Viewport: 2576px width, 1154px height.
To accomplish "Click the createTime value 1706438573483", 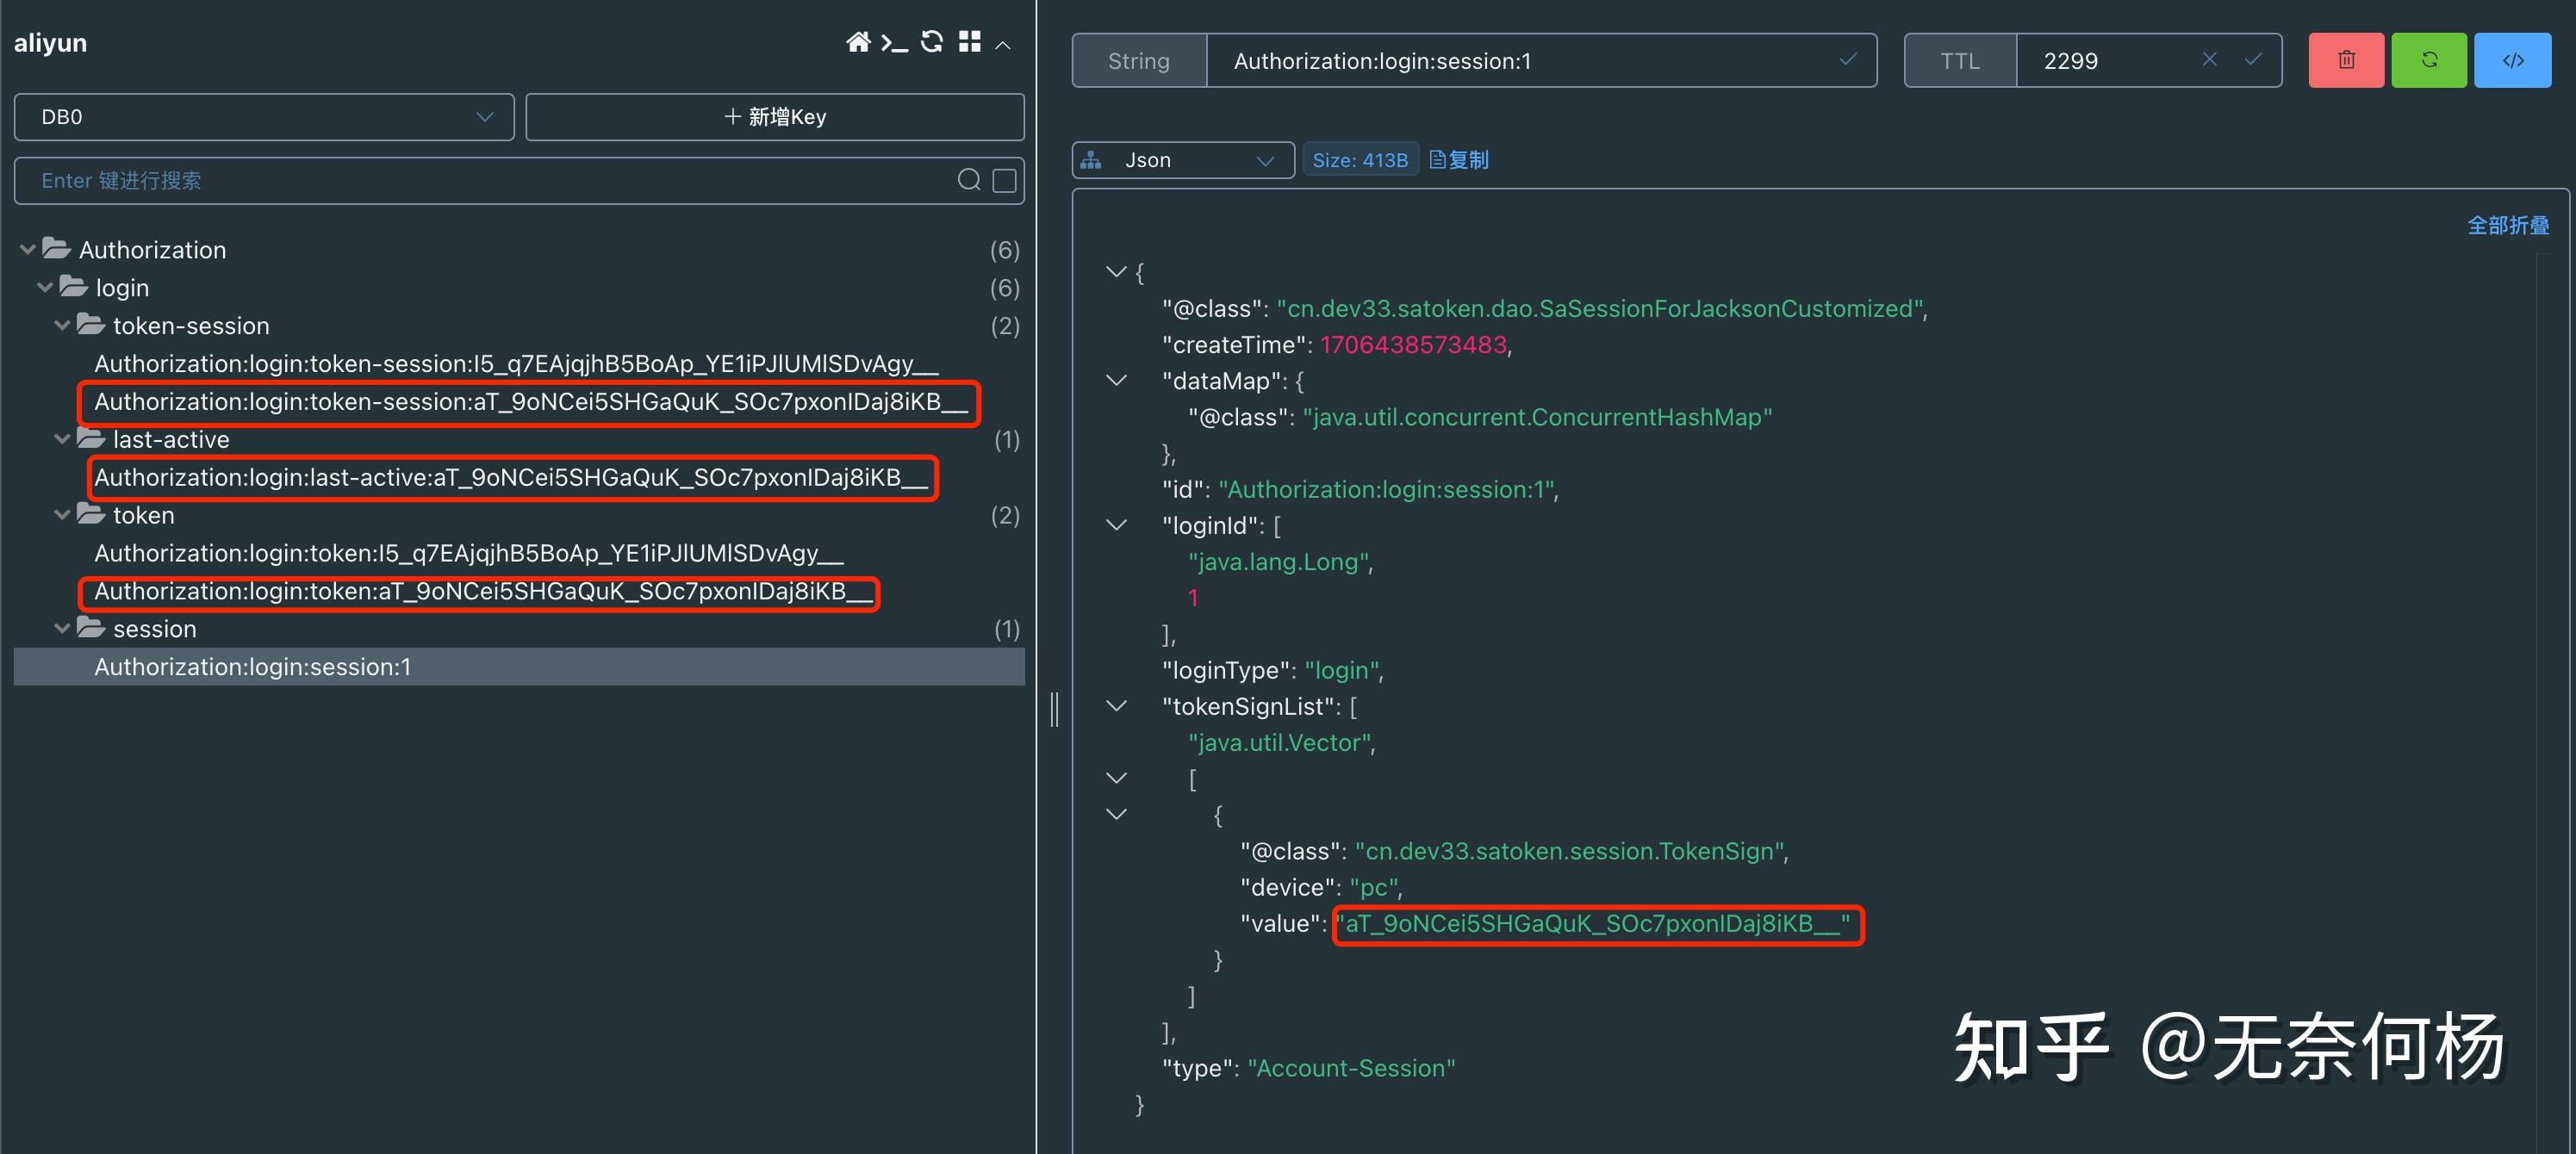I will [x=1413, y=345].
